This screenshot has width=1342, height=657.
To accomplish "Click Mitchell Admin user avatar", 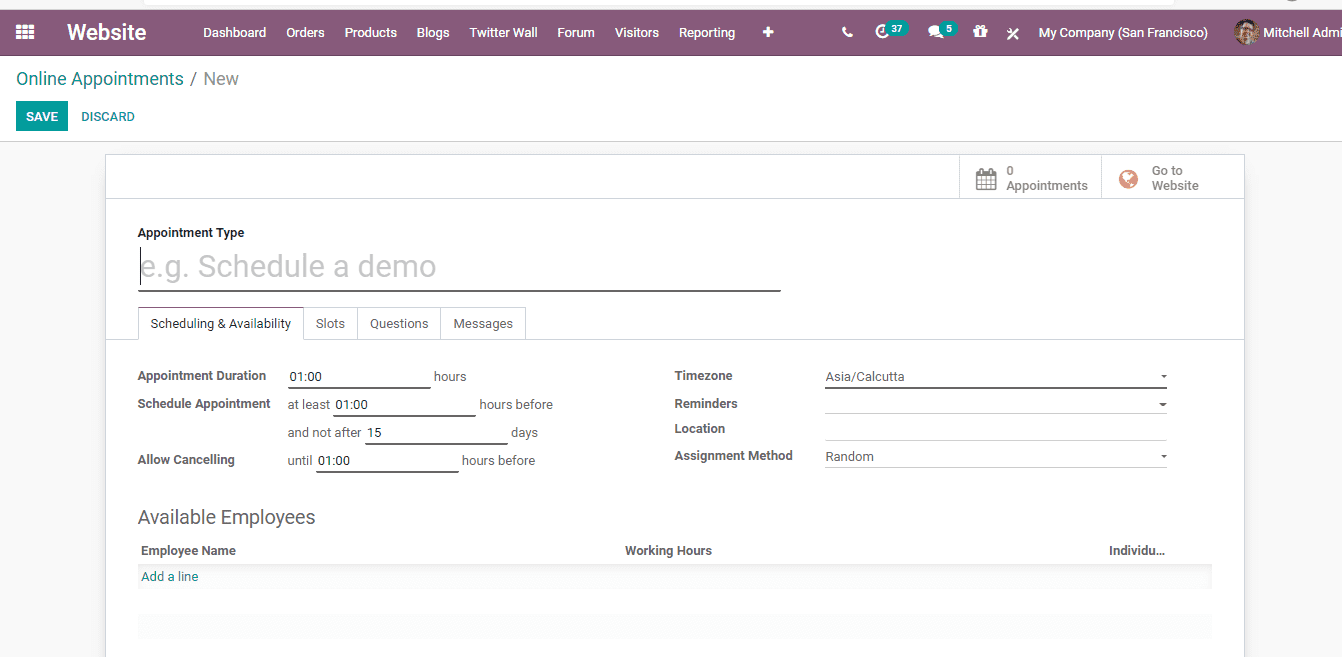I will (x=1246, y=32).
